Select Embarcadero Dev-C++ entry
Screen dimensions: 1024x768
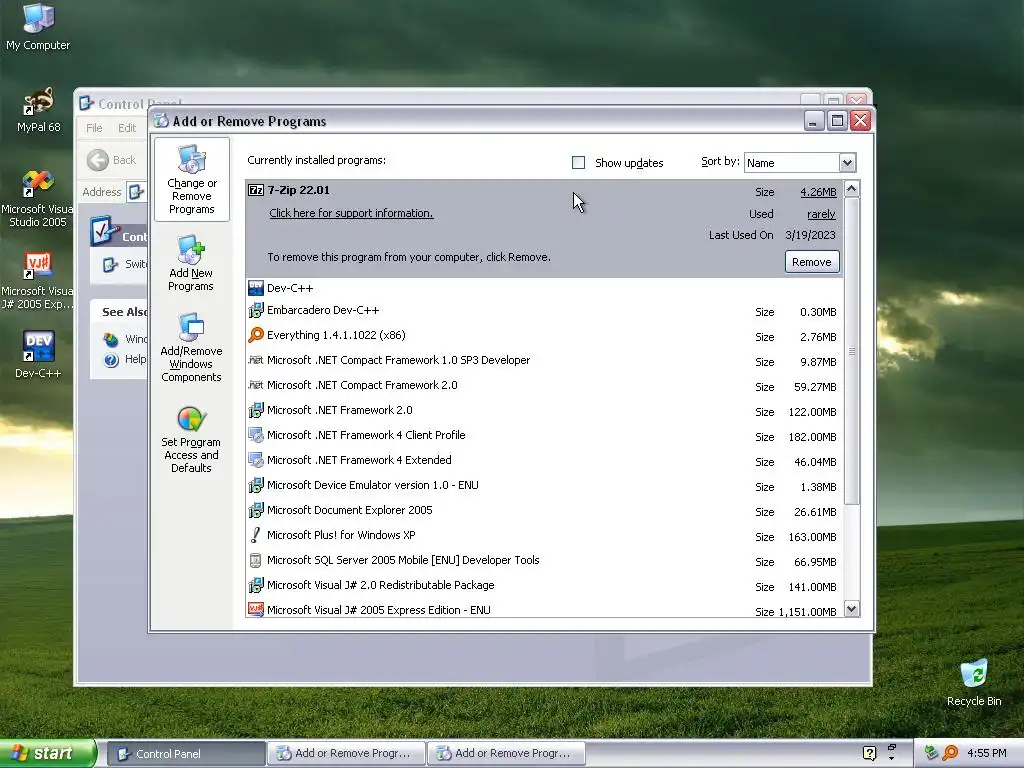pyautogui.click(x=545, y=311)
